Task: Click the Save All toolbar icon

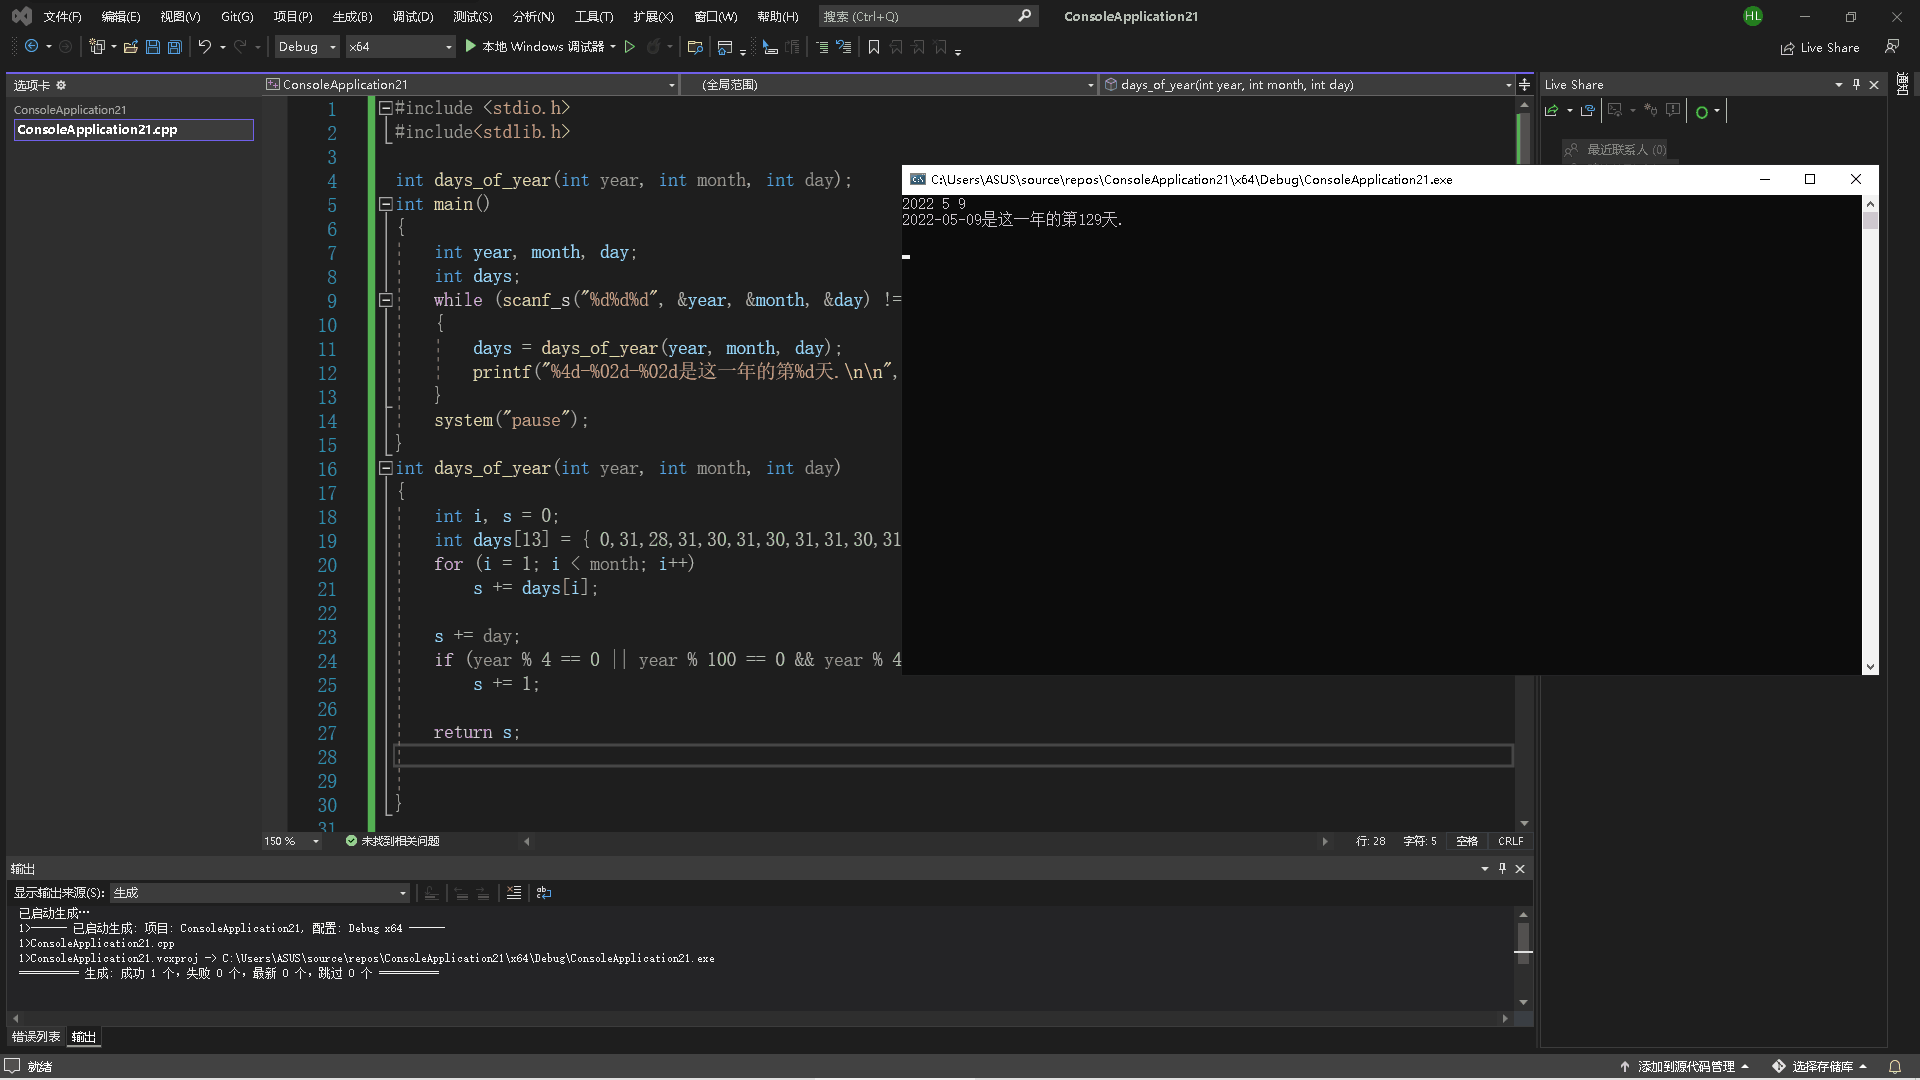Action: point(175,47)
